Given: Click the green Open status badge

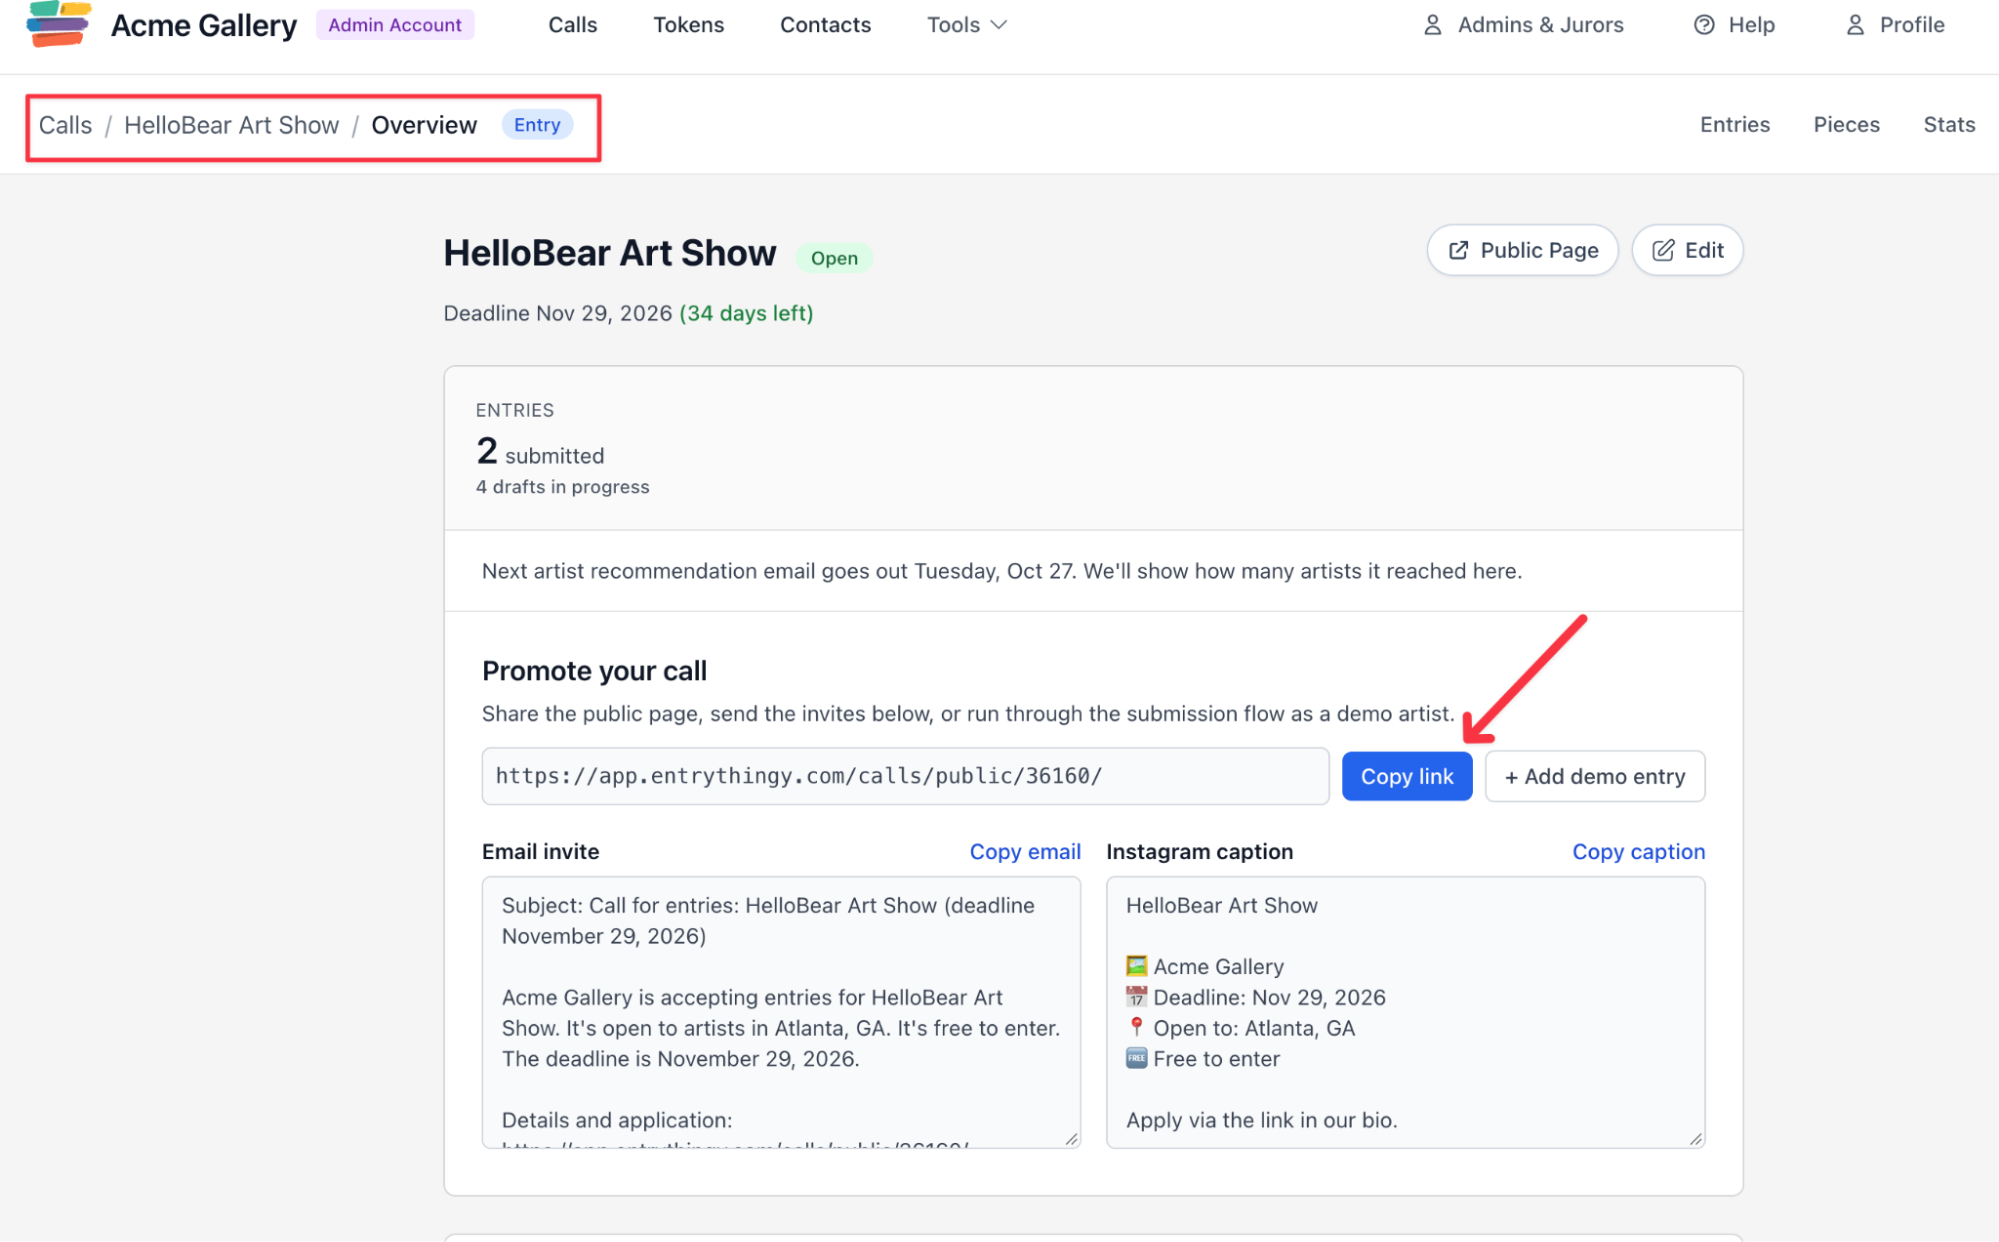Looking at the screenshot, I should [834, 258].
